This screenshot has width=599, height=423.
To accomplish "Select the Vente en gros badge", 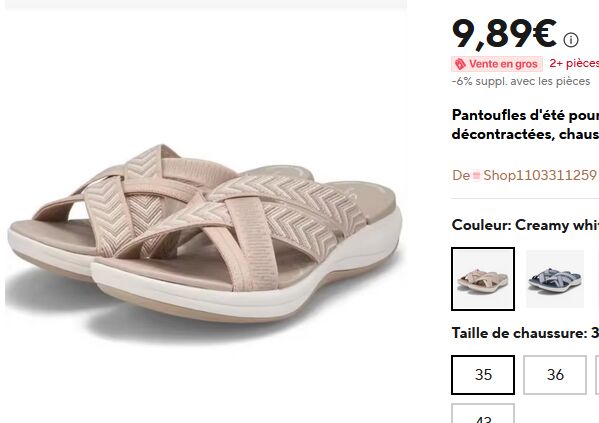I will (x=497, y=64).
